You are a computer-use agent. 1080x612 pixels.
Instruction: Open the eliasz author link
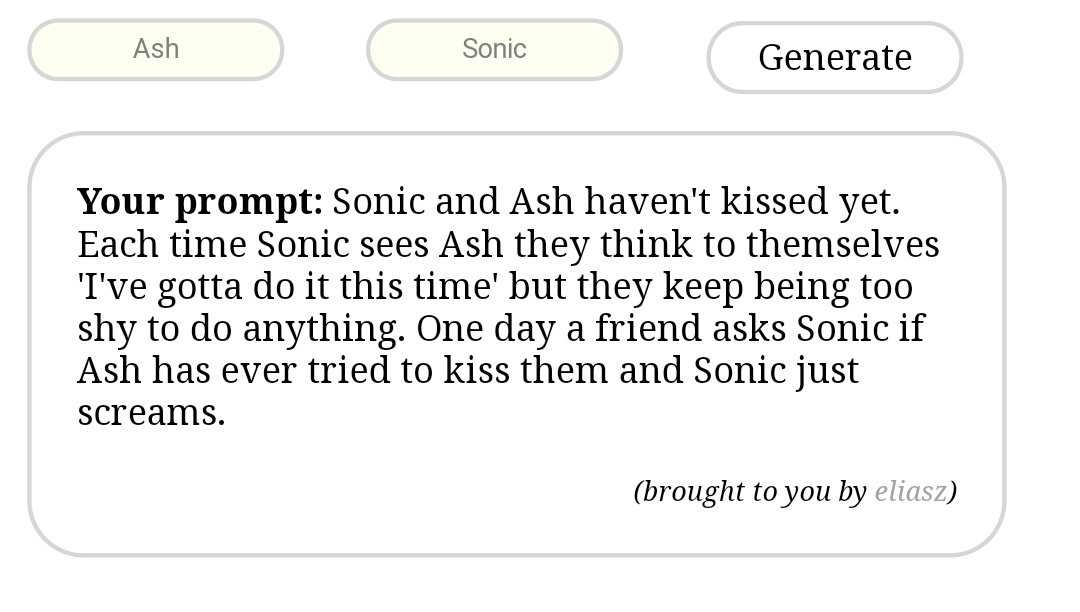tap(910, 492)
